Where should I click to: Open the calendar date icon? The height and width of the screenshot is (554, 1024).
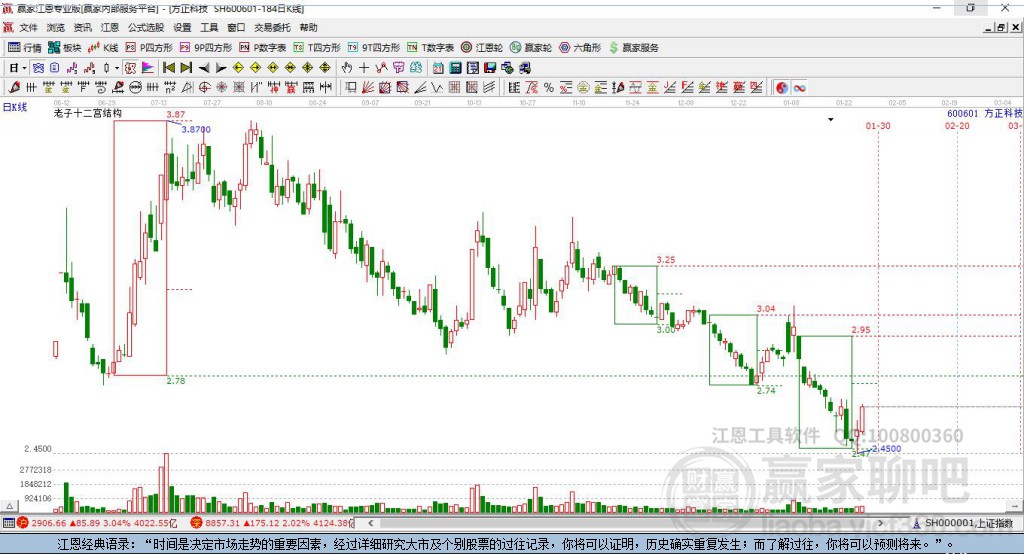tap(438, 68)
